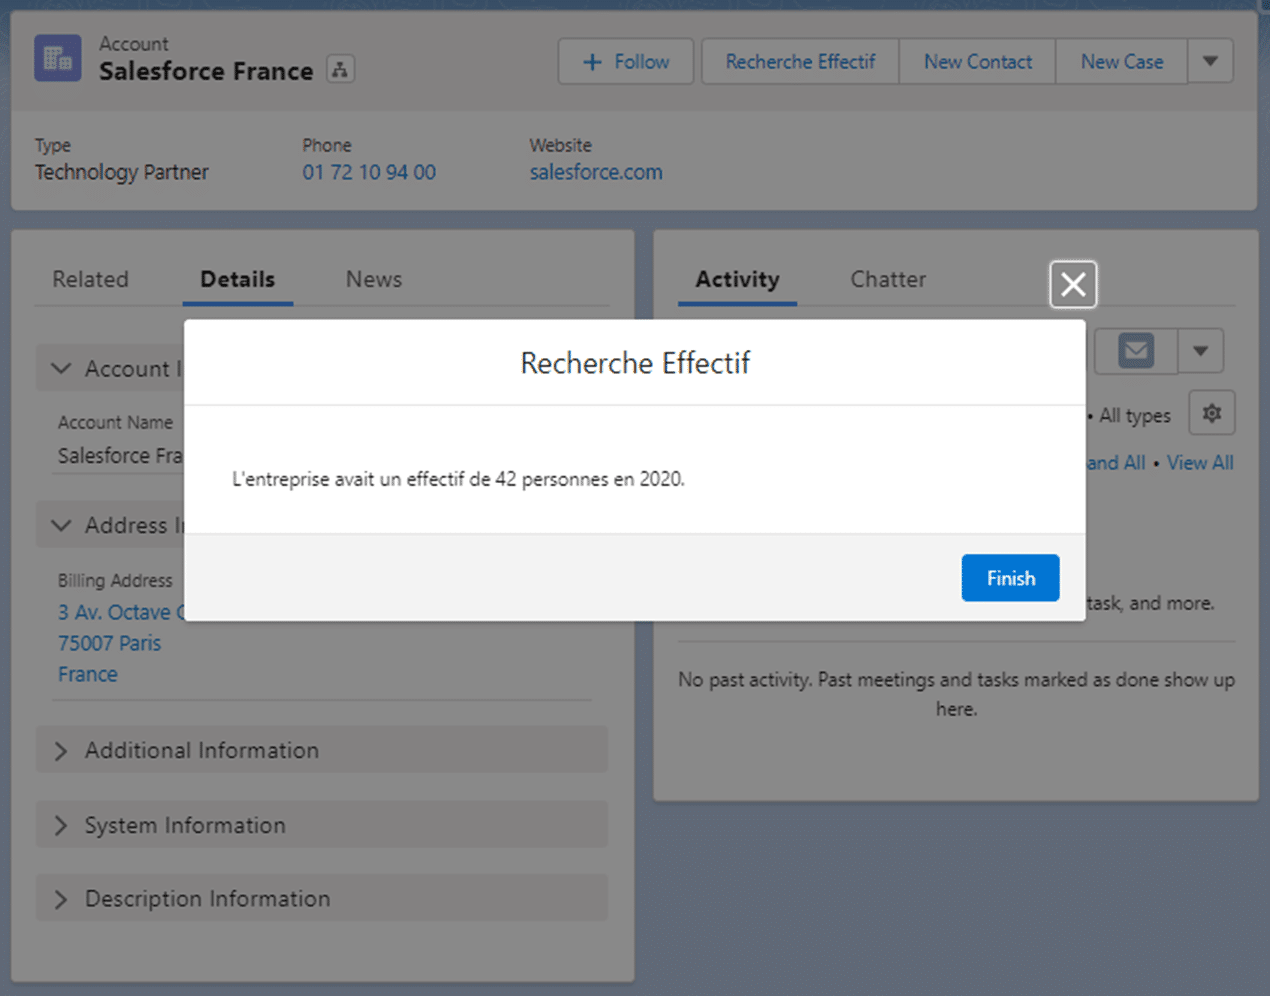Screen dimensions: 1270x996
Task: Click the effectif de 42 personnes message
Action: (458, 479)
